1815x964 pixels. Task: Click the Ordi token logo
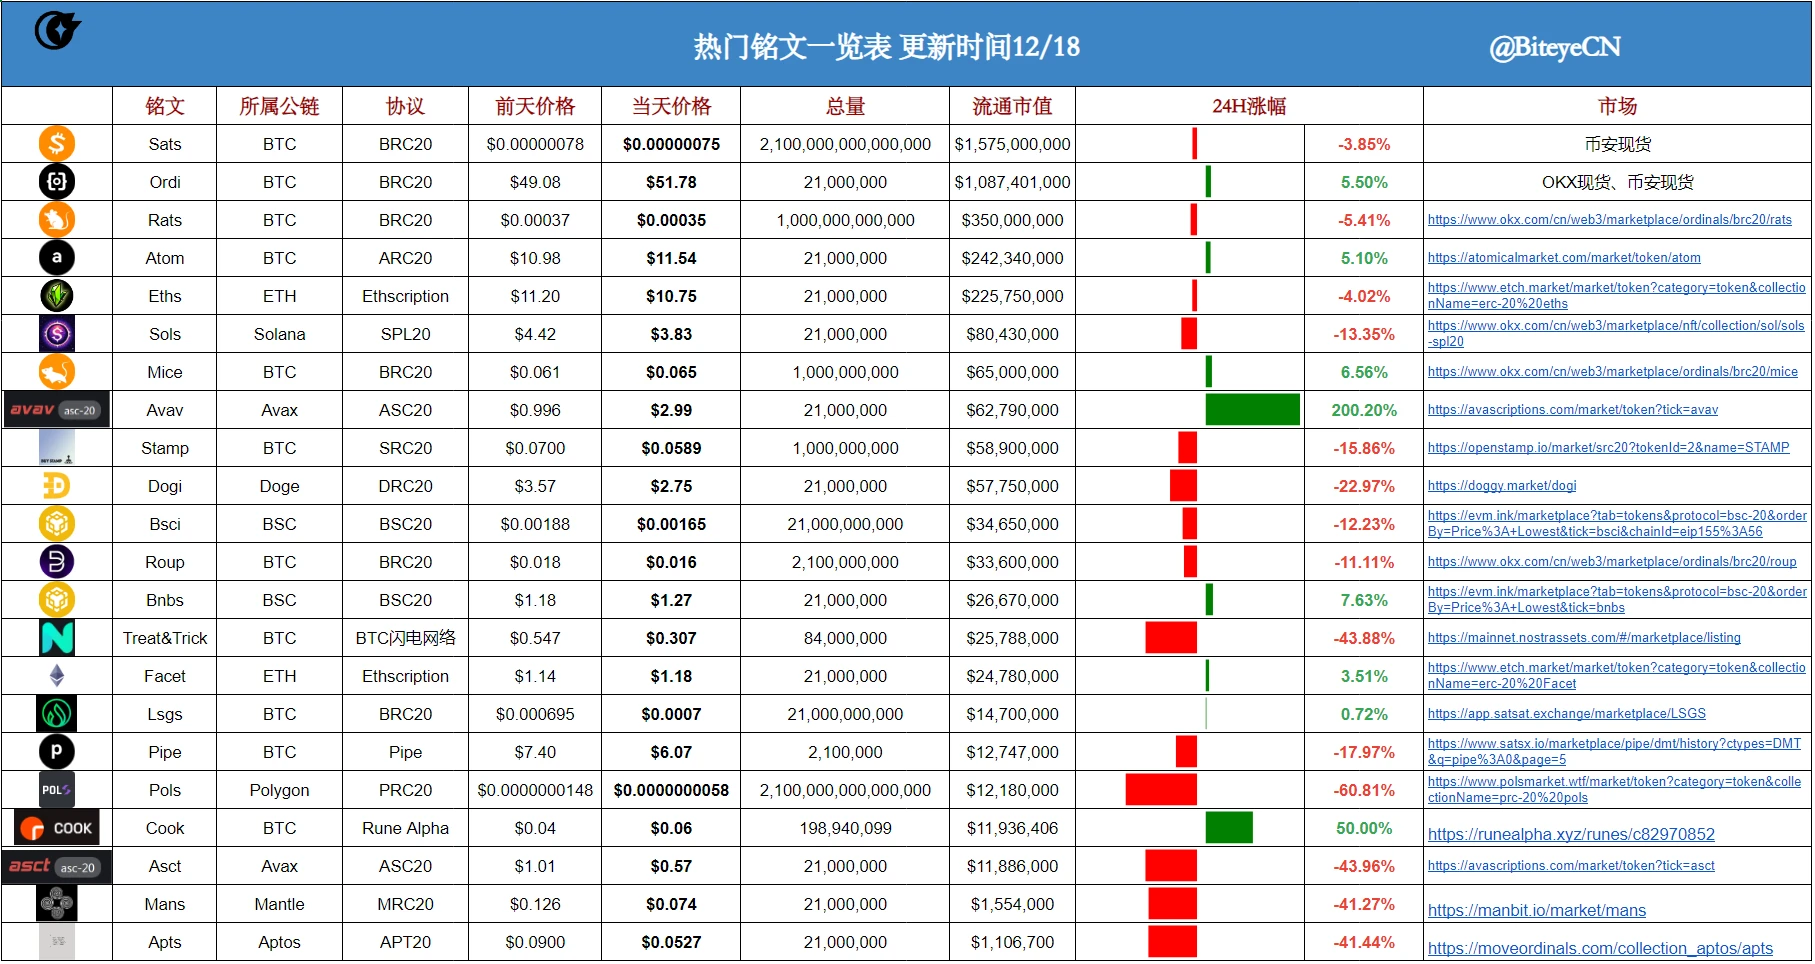click(x=57, y=181)
